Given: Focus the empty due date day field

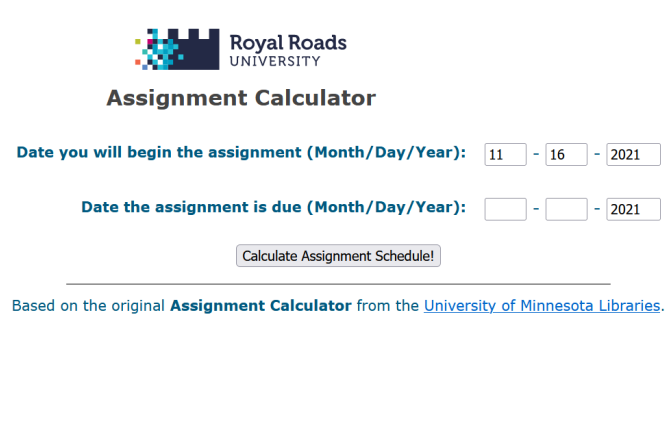Looking at the screenshot, I should 566,209.
